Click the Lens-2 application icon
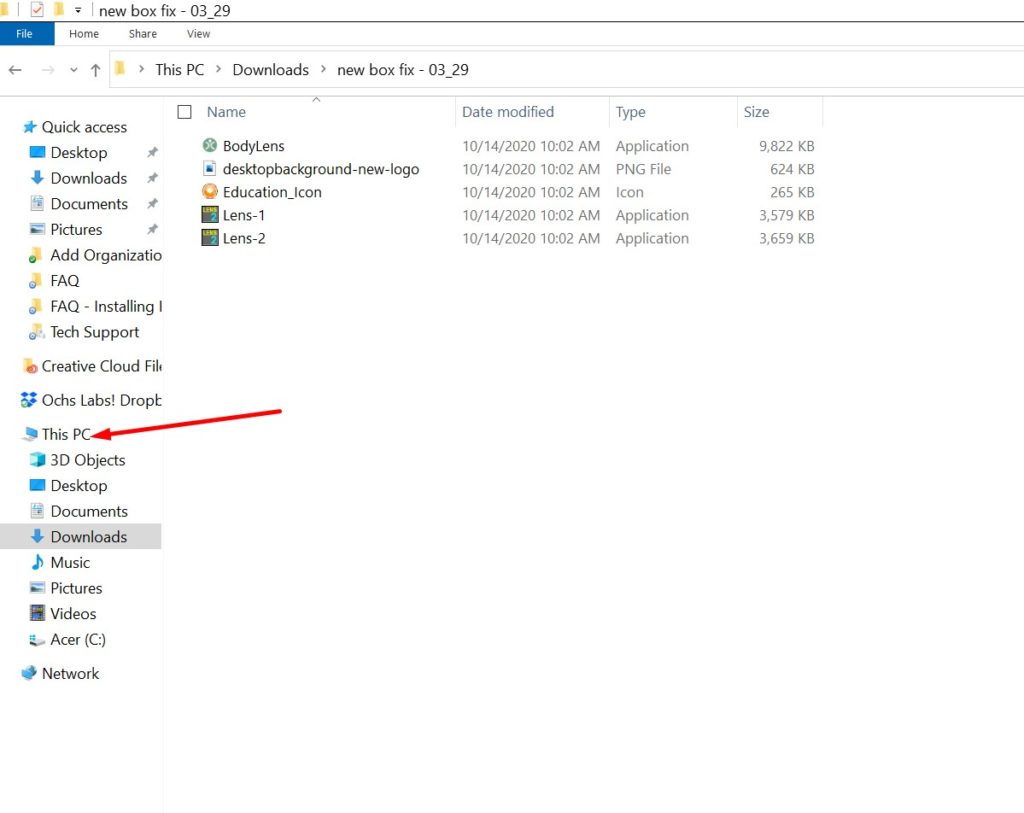The image size is (1024, 813). click(x=210, y=238)
